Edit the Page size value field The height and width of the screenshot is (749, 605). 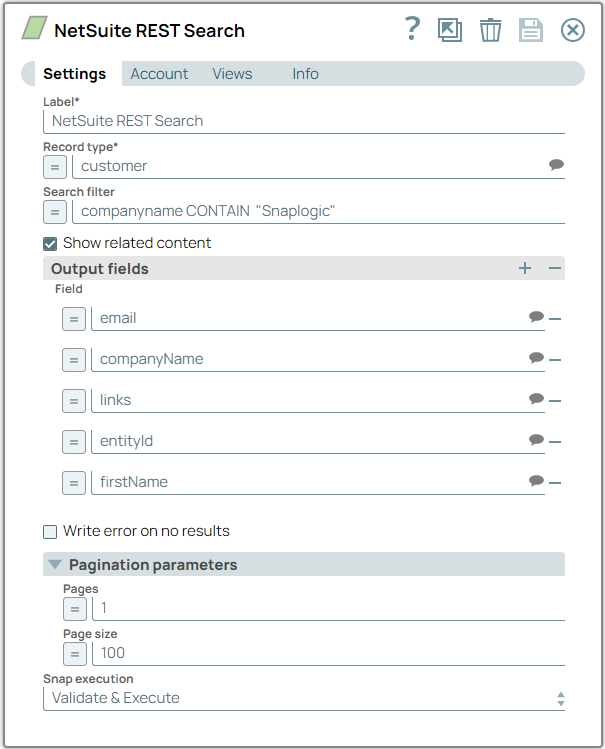tap(329, 653)
